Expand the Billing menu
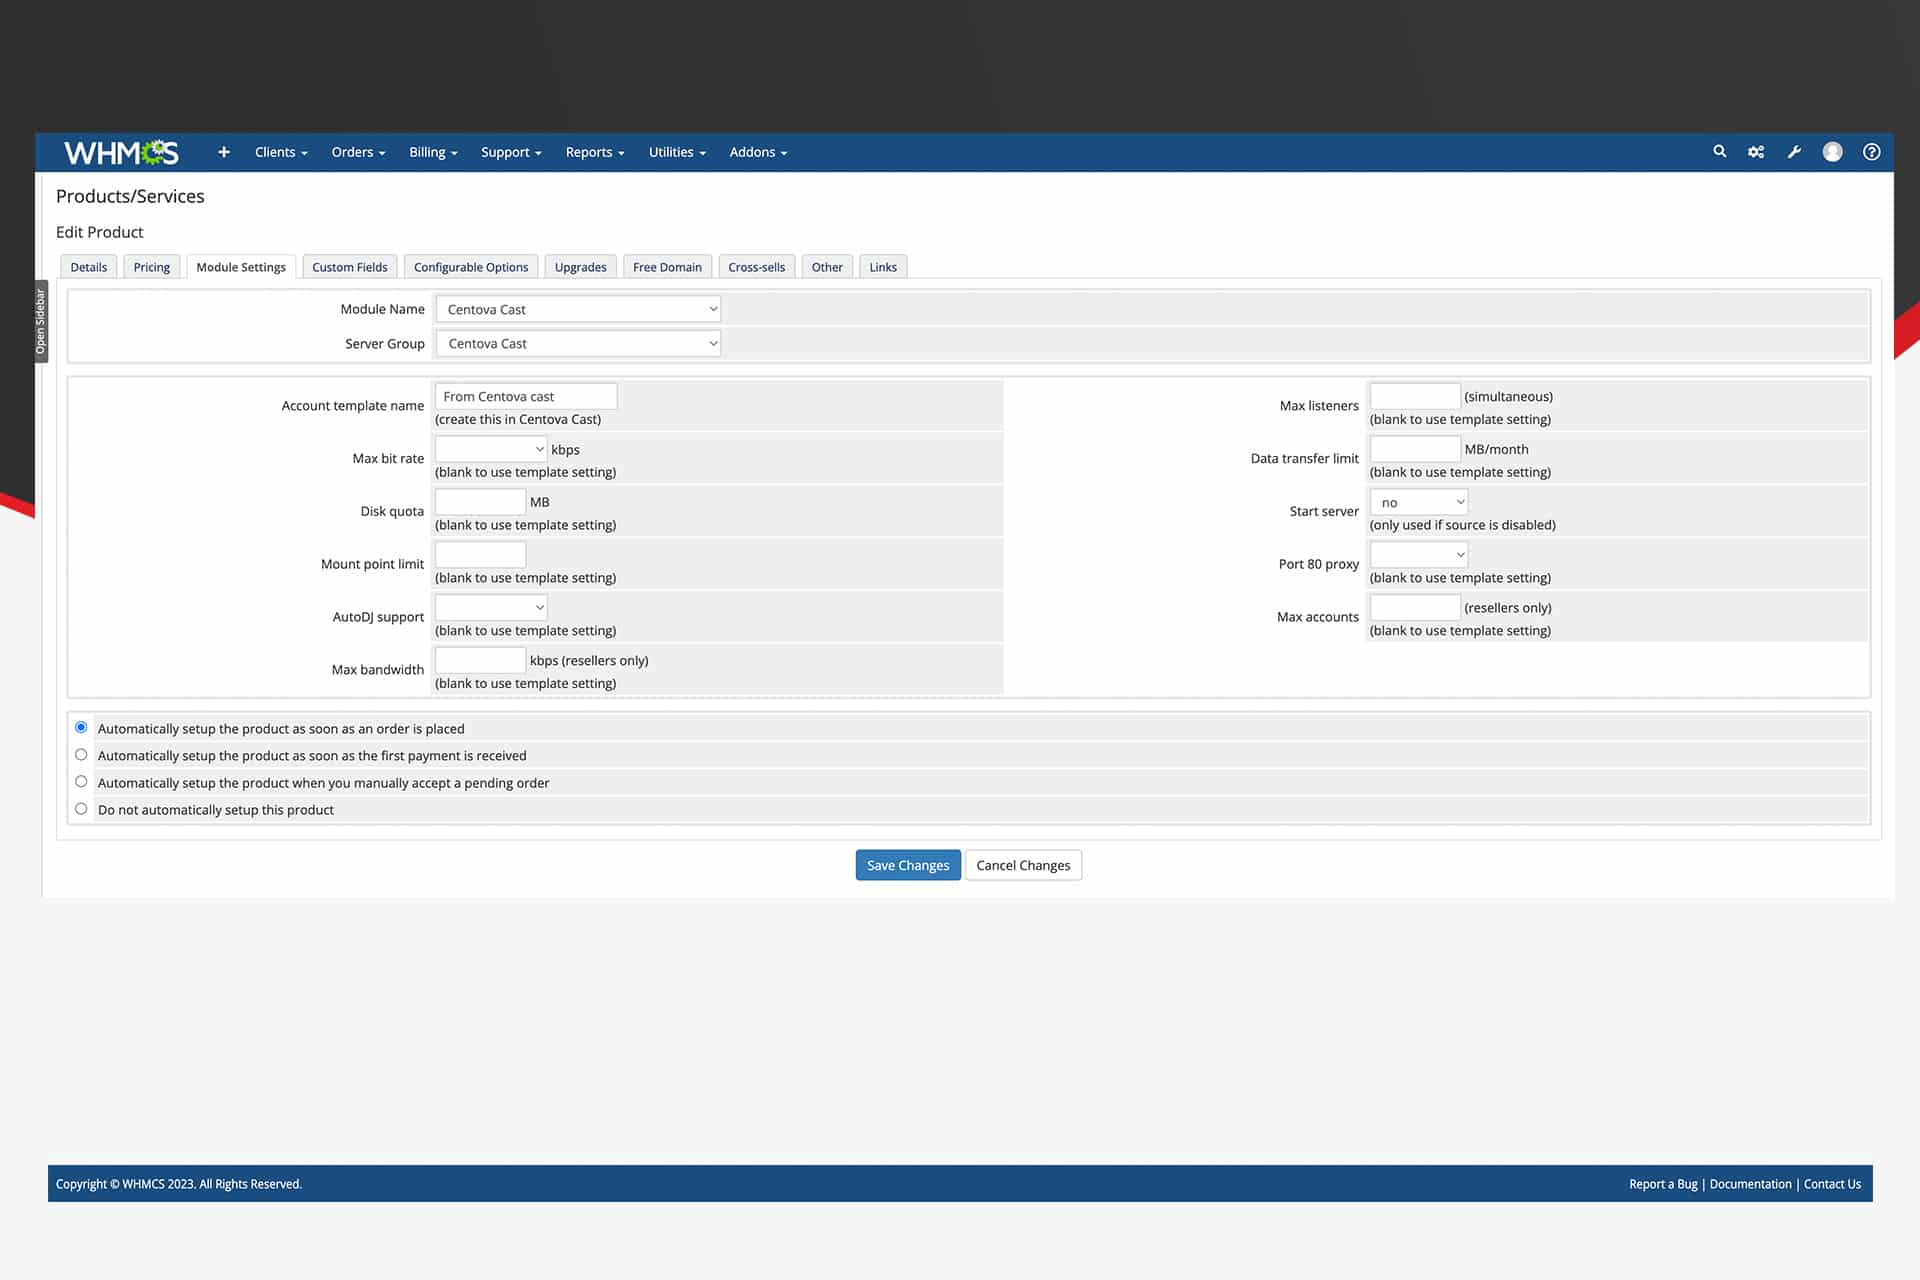Image resolution: width=1920 pixels, height=1280 pixels. [x=433, y=152]
